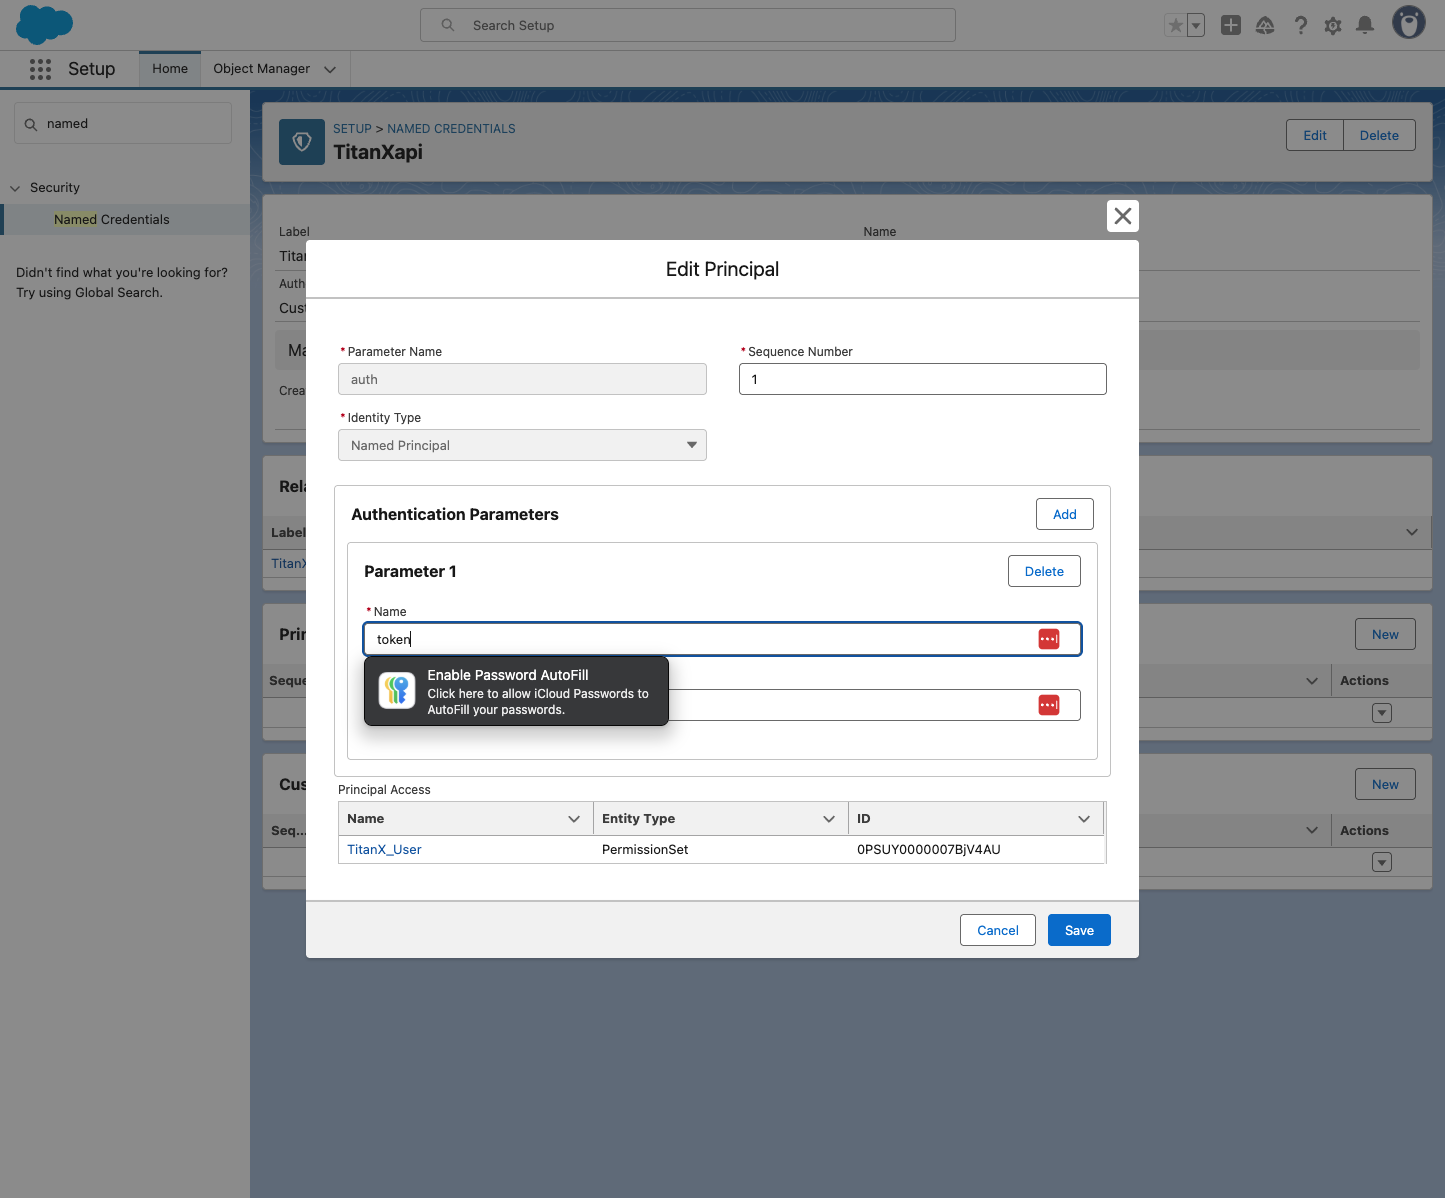Open the Name column sort menu
This screenshot has width=1445, height=1198.
coord(574,819)
